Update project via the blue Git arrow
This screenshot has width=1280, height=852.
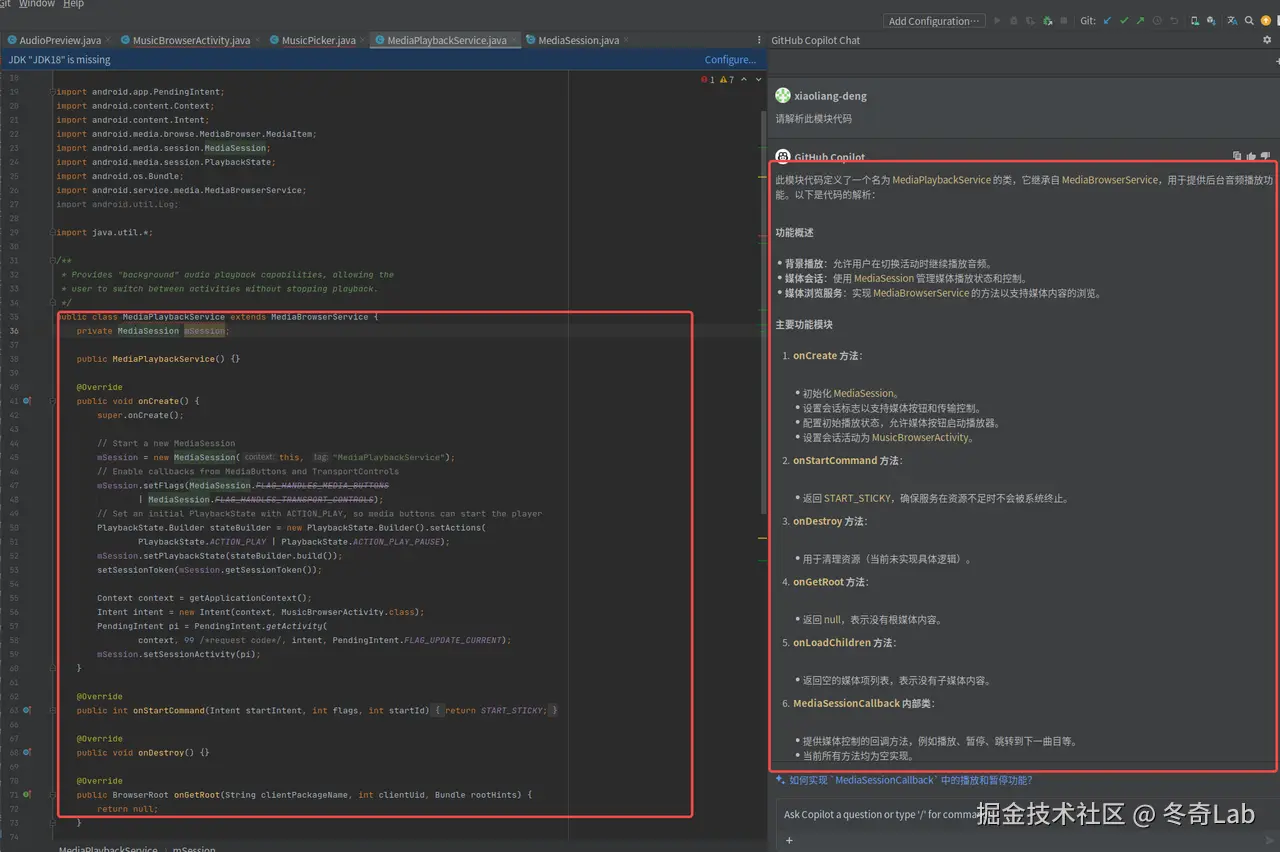pos(1107,20)
